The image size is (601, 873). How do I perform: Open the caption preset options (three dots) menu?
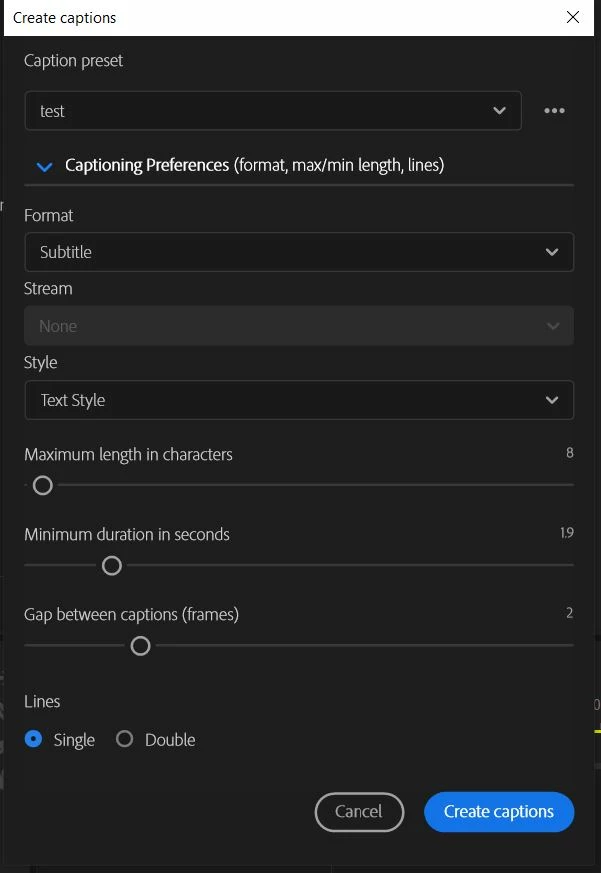tap(554, 111)
